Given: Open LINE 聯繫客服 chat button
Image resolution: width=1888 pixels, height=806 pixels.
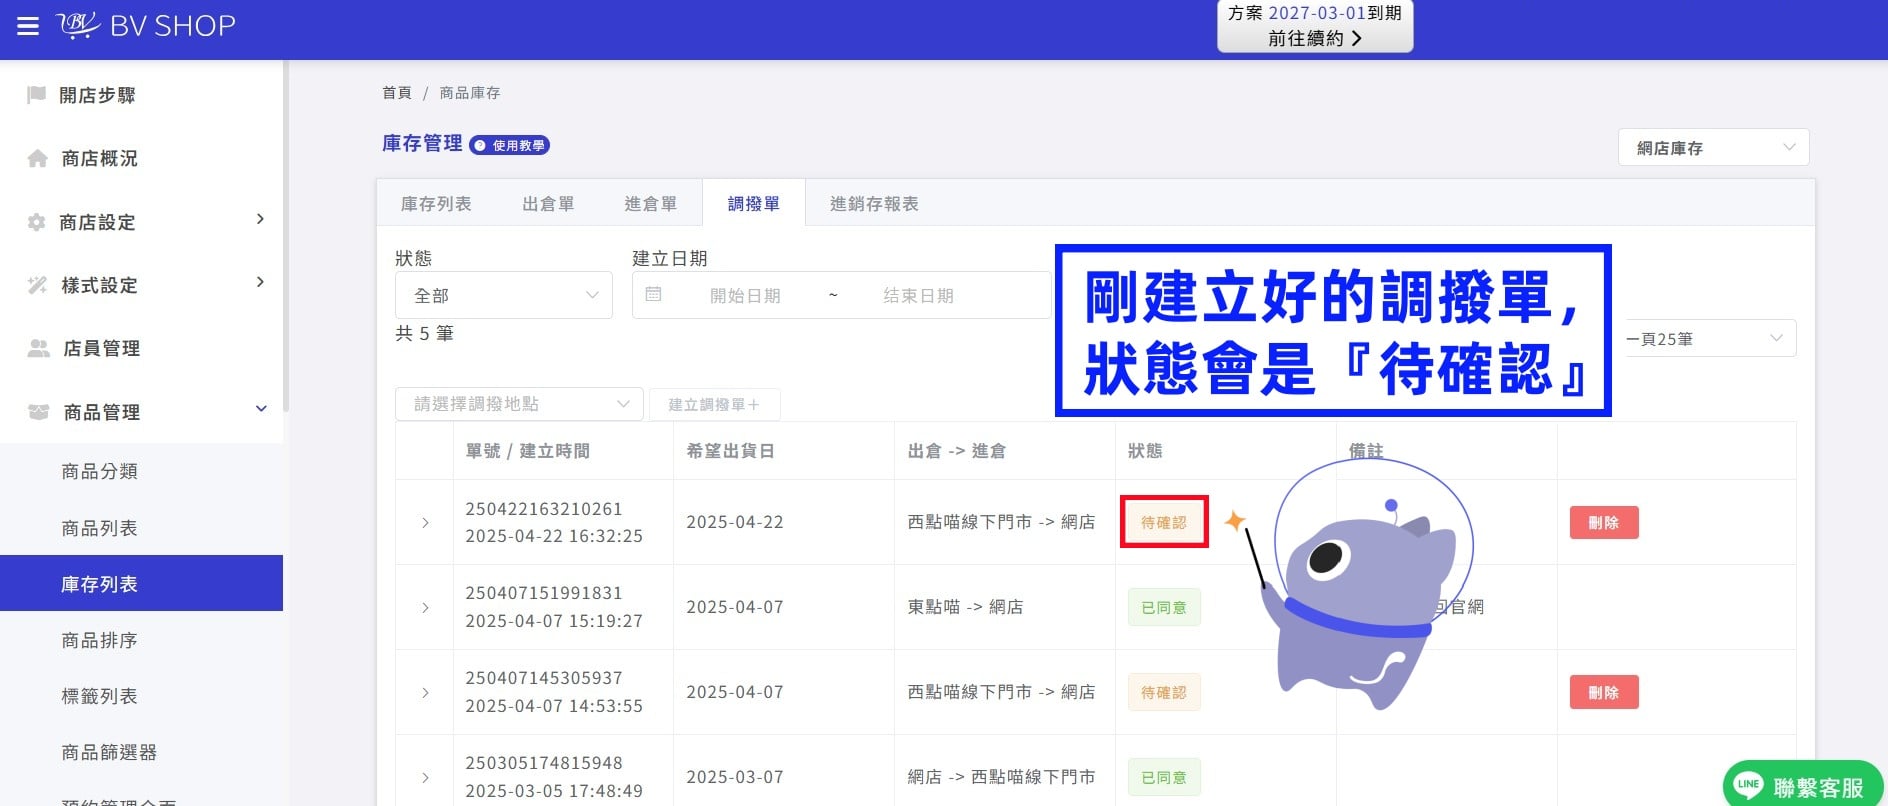Looking at the screenshot, I should 1803,785.
